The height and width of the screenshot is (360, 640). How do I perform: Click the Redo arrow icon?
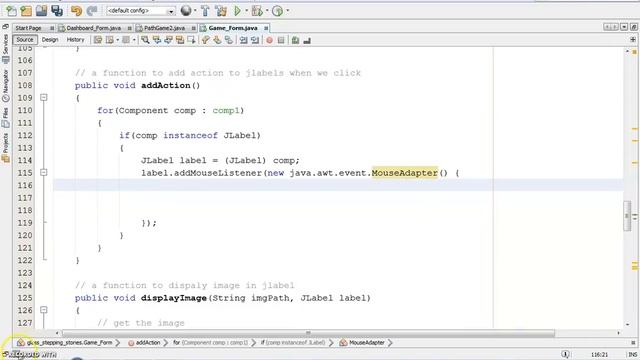(92, 11)
